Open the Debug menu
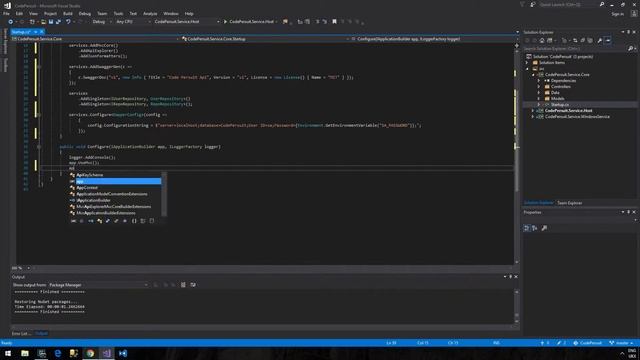This screenshot has height=360, width=640. click(84, 13)
